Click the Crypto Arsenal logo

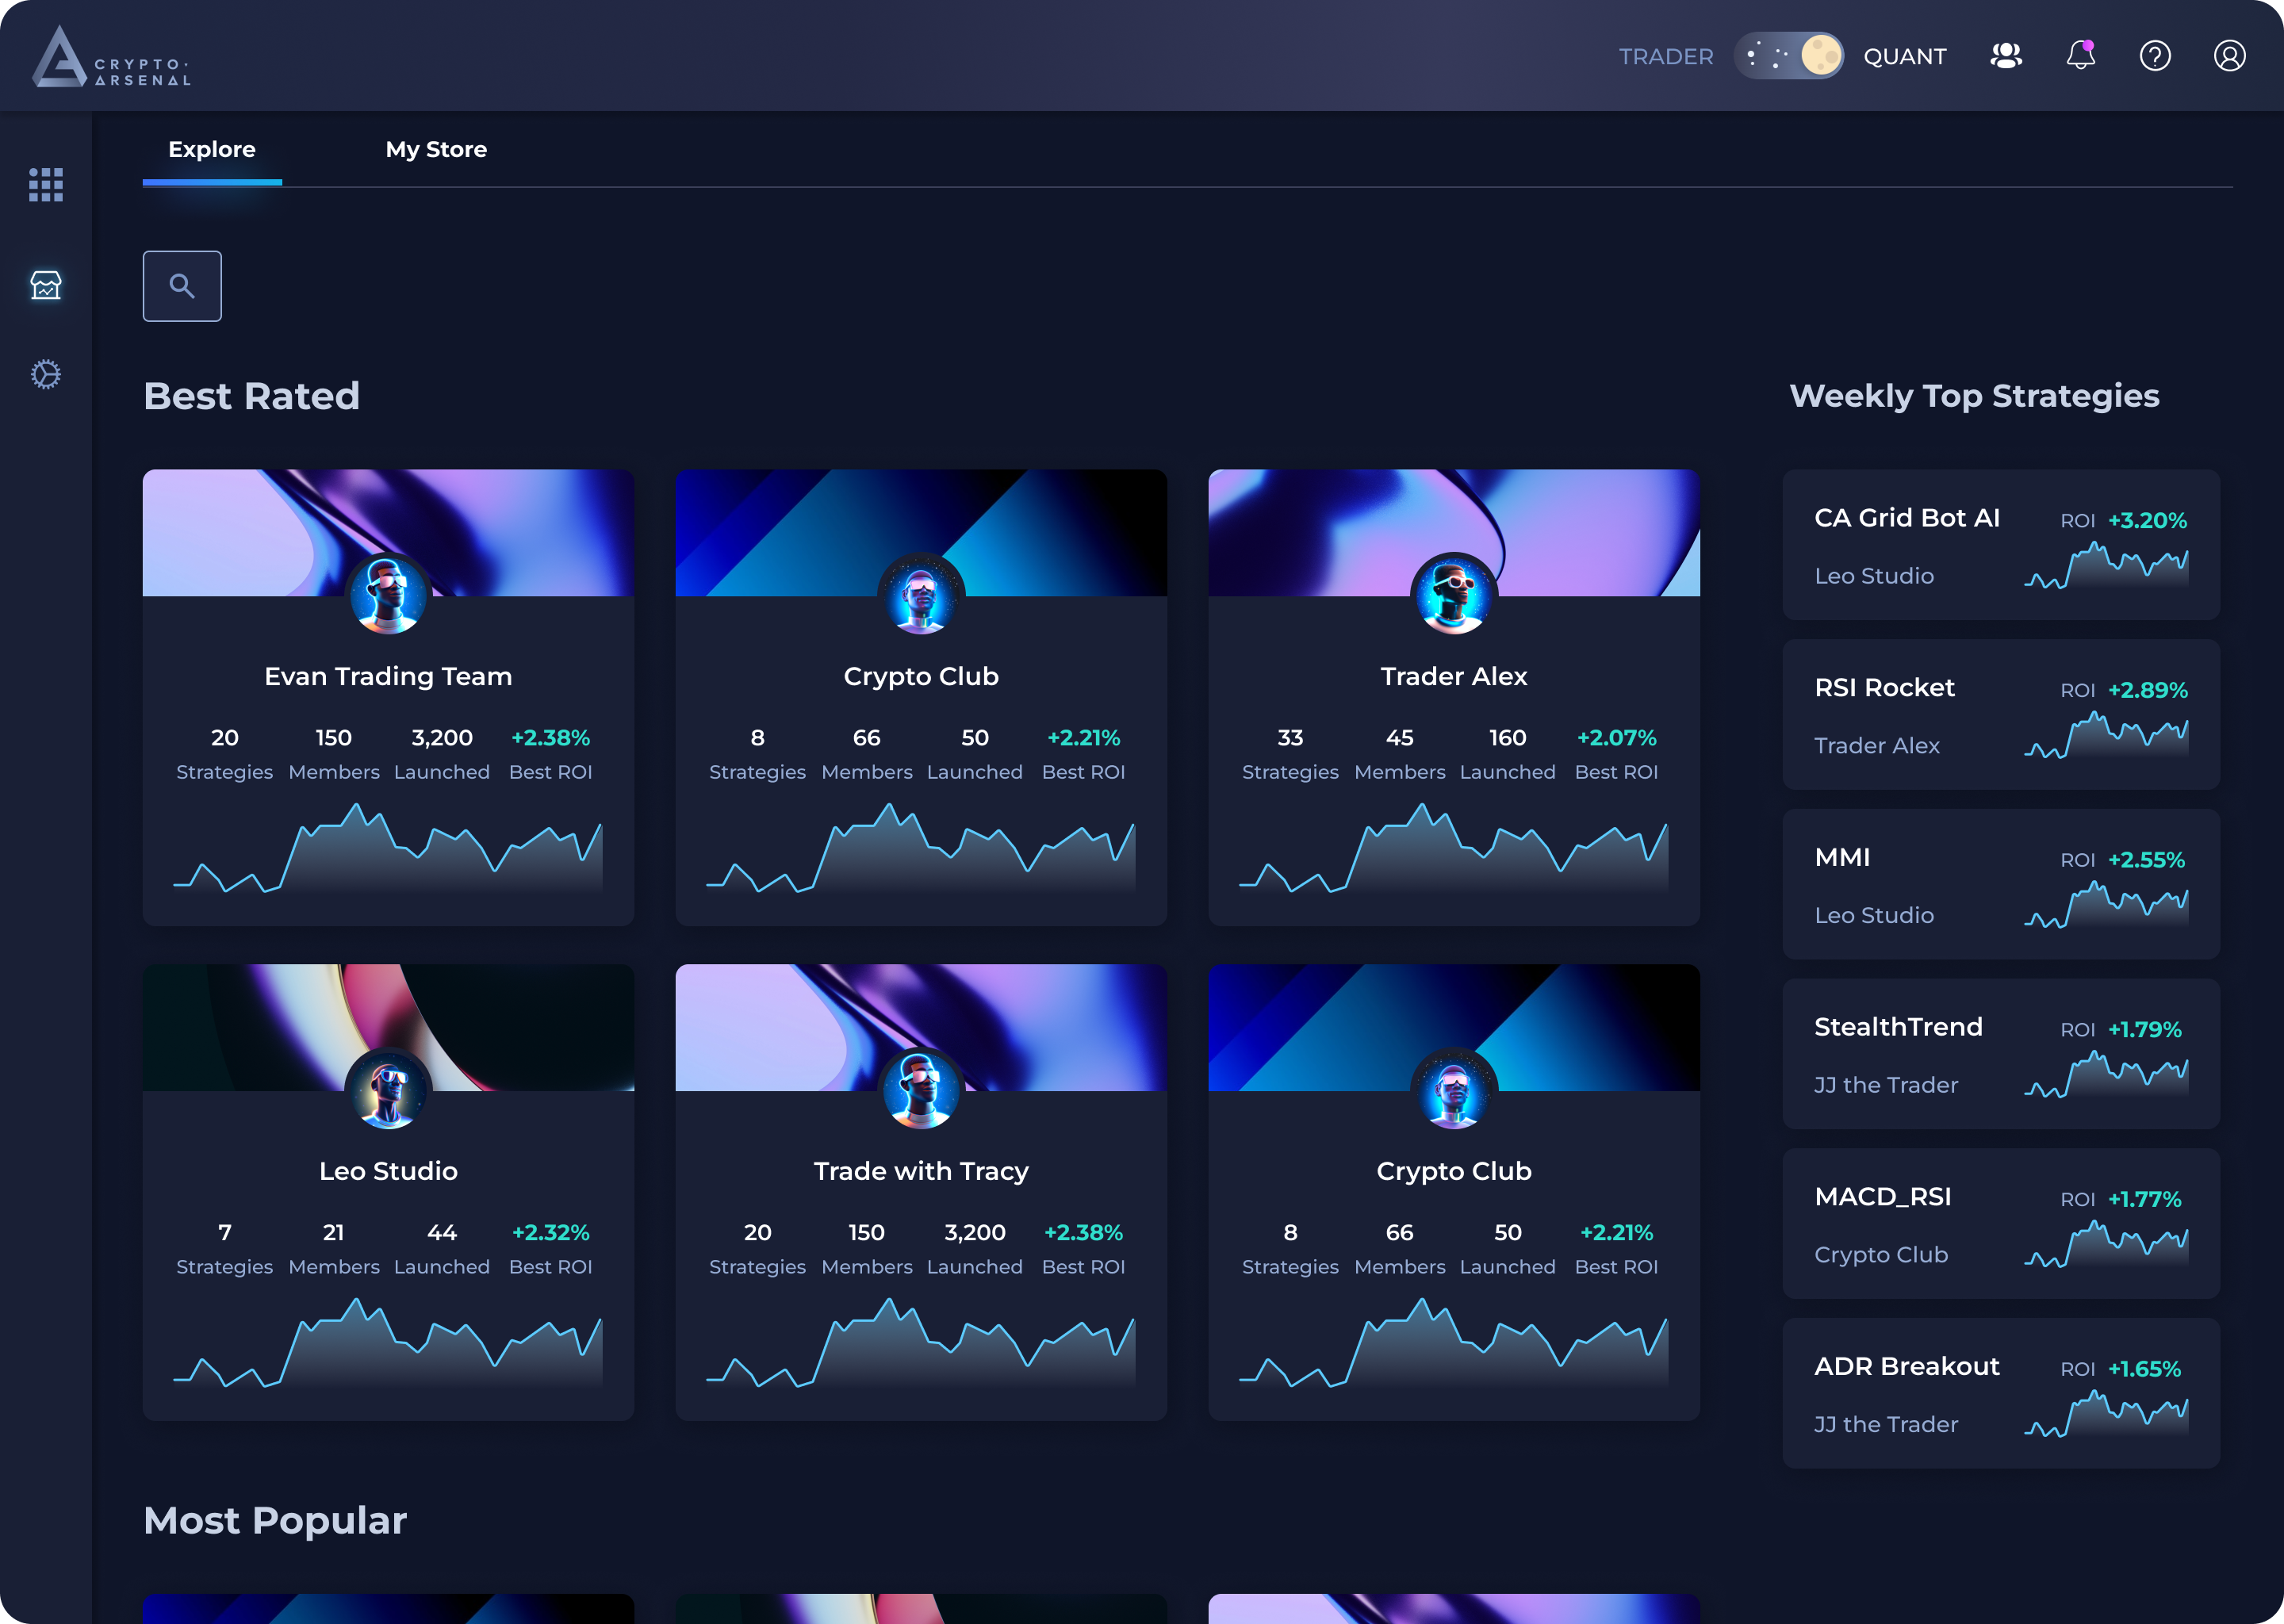(x=110, y=57)
